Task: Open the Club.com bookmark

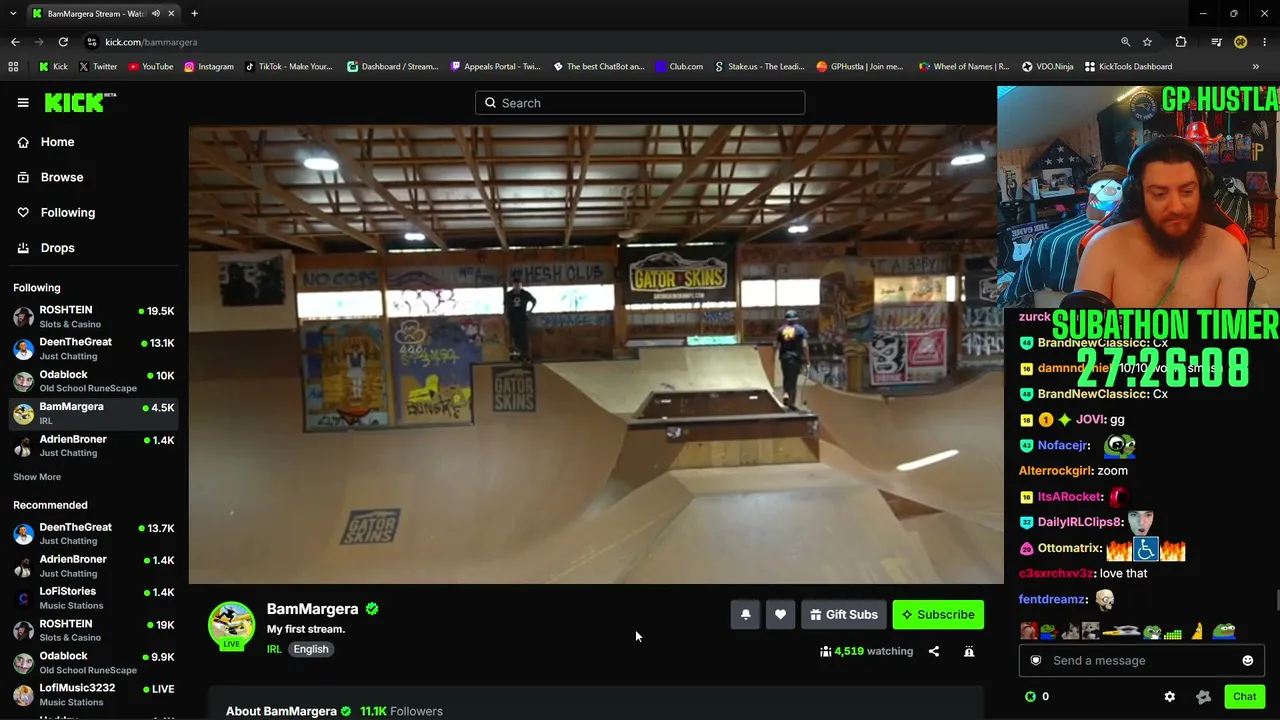Action: click(679, 67)
